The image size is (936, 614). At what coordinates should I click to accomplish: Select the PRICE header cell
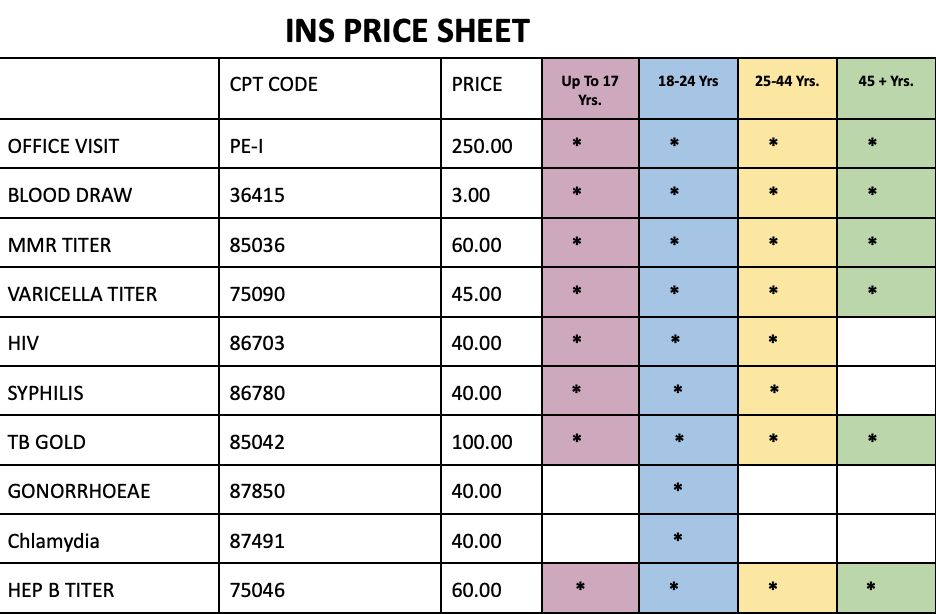(x=491, y=89)
